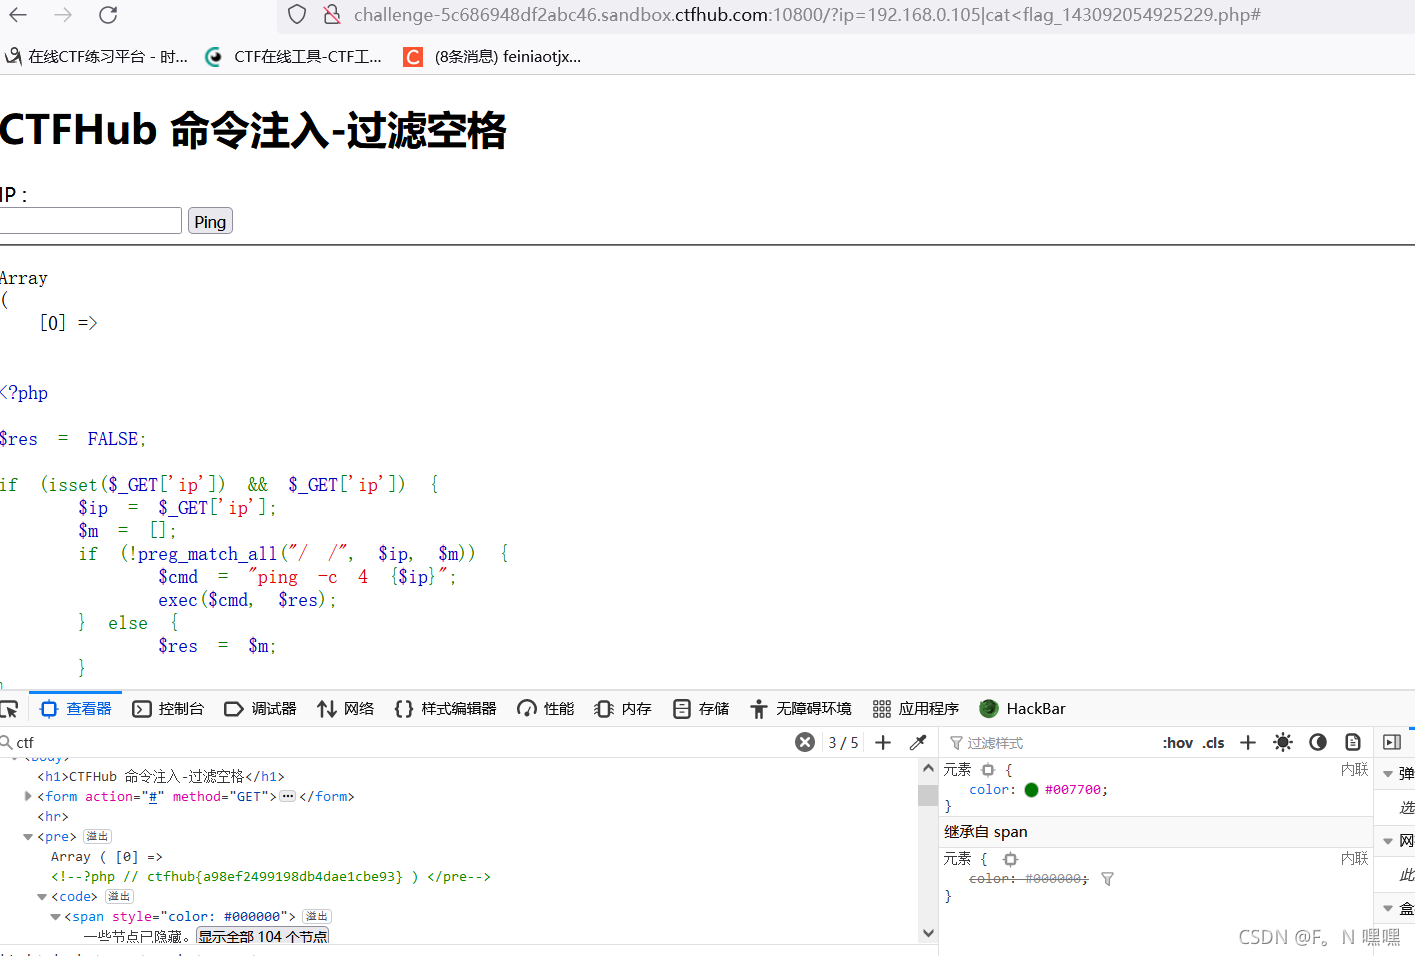Click the Ping button
This screenshot has width=1415, height=956.
point(210,221)
